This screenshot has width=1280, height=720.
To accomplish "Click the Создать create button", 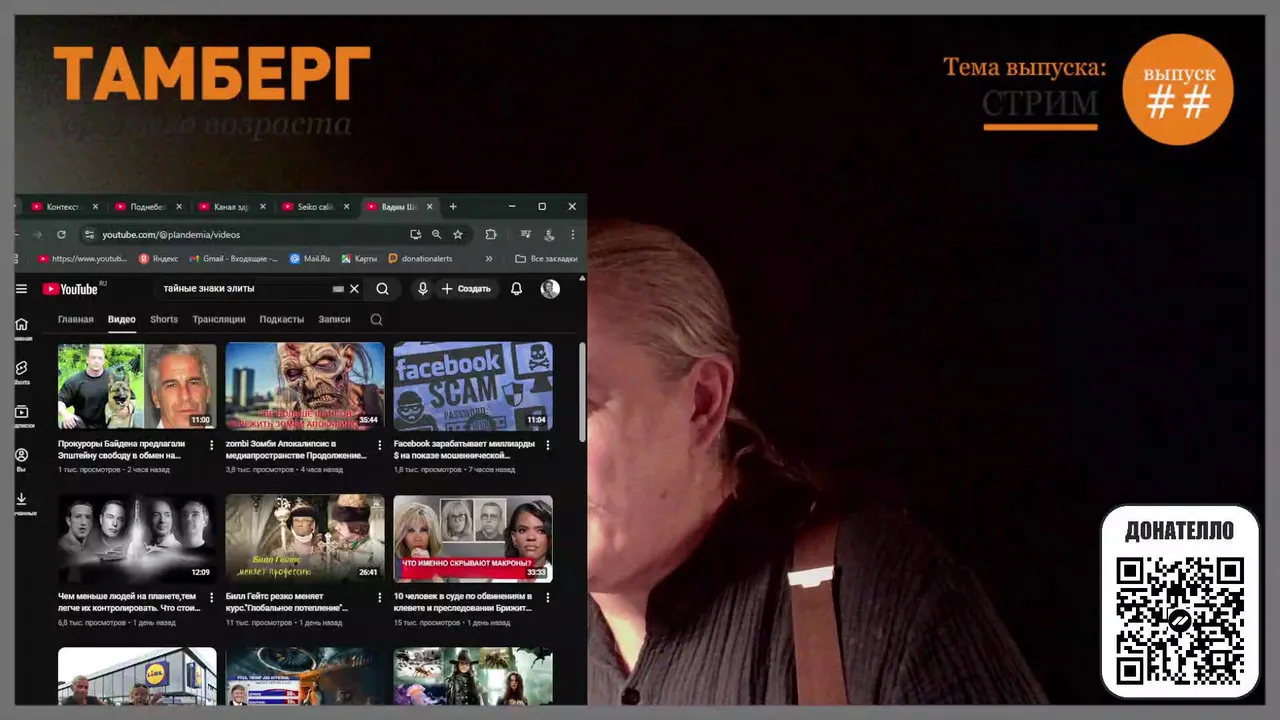I will tap(466, 289).
